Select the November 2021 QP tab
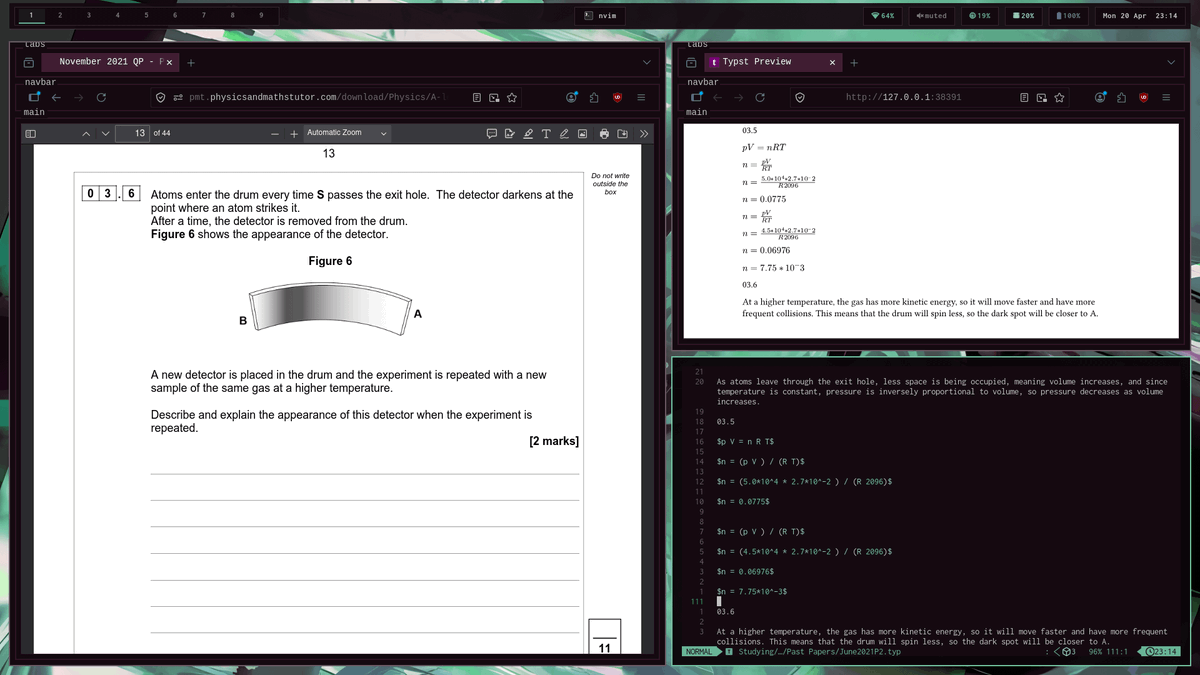The height and width of the screenshot is (675, 1200). point(110,61)
